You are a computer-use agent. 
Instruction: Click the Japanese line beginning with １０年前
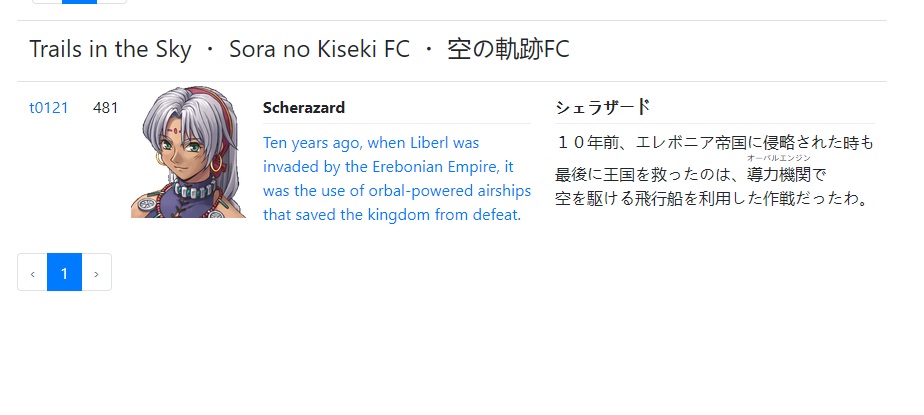(714, 143)
